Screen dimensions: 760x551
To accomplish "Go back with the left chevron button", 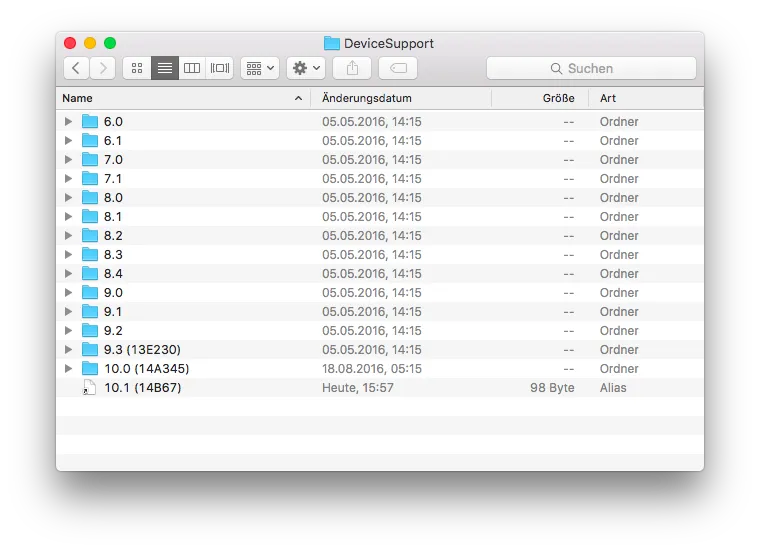I will [x=76, y=68].
